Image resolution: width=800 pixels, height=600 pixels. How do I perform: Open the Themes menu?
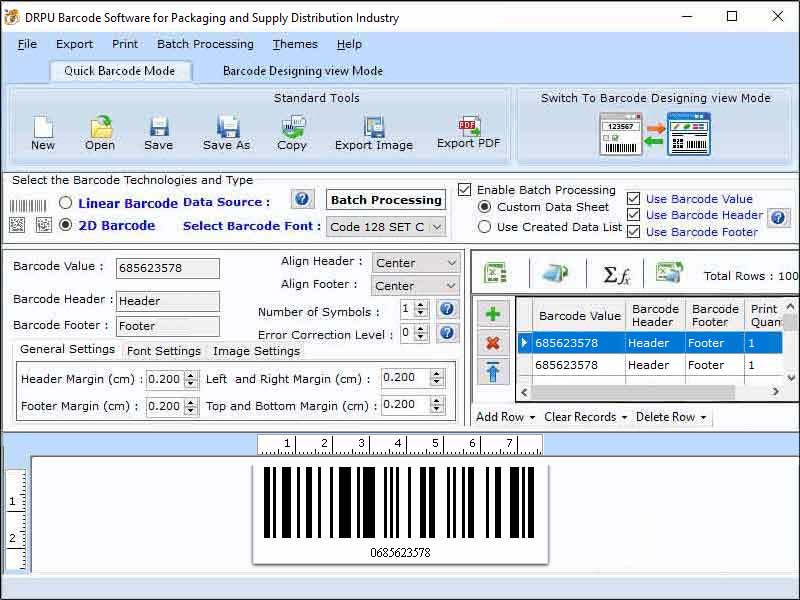[x=294, y=44]
